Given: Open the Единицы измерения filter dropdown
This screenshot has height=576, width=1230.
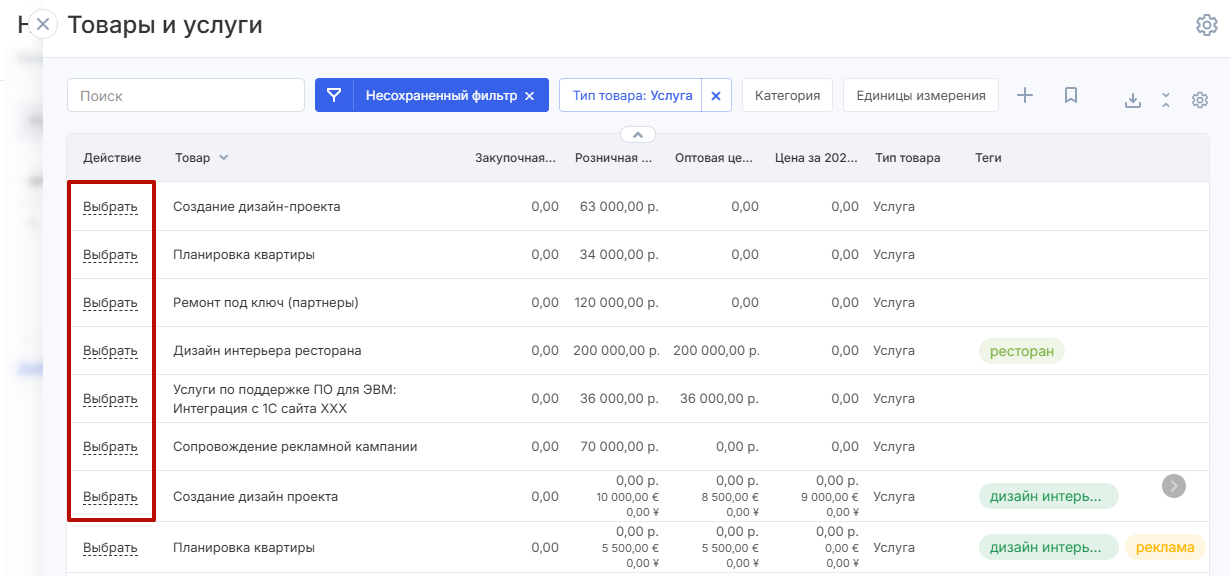Looking at the screenshot, I should click(920, 96).
